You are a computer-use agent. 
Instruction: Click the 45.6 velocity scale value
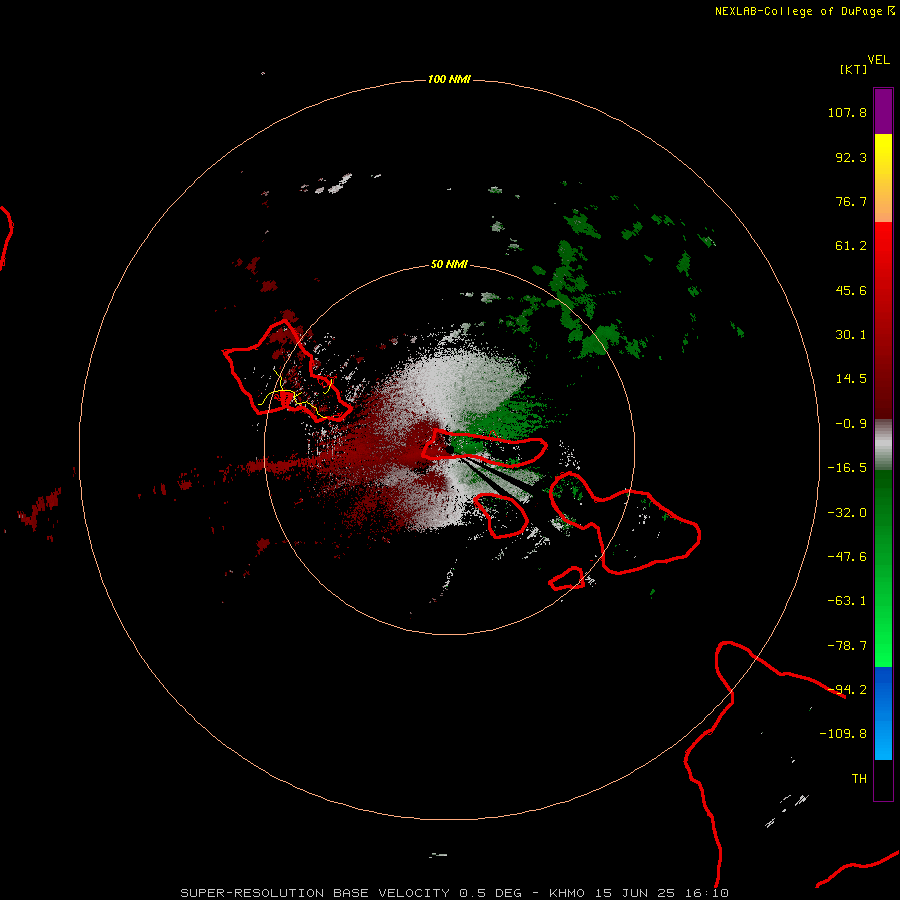[851, 290]
